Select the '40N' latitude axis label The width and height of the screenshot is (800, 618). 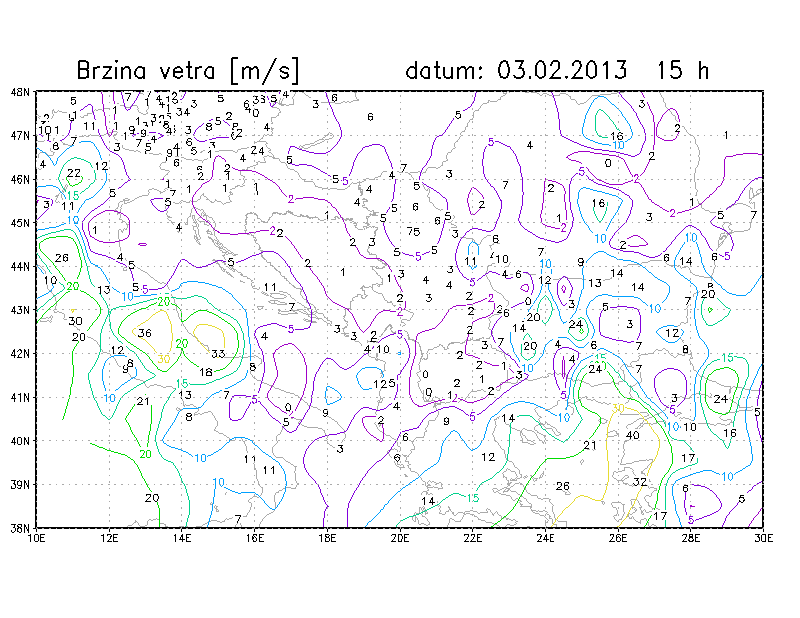[20, 441]
